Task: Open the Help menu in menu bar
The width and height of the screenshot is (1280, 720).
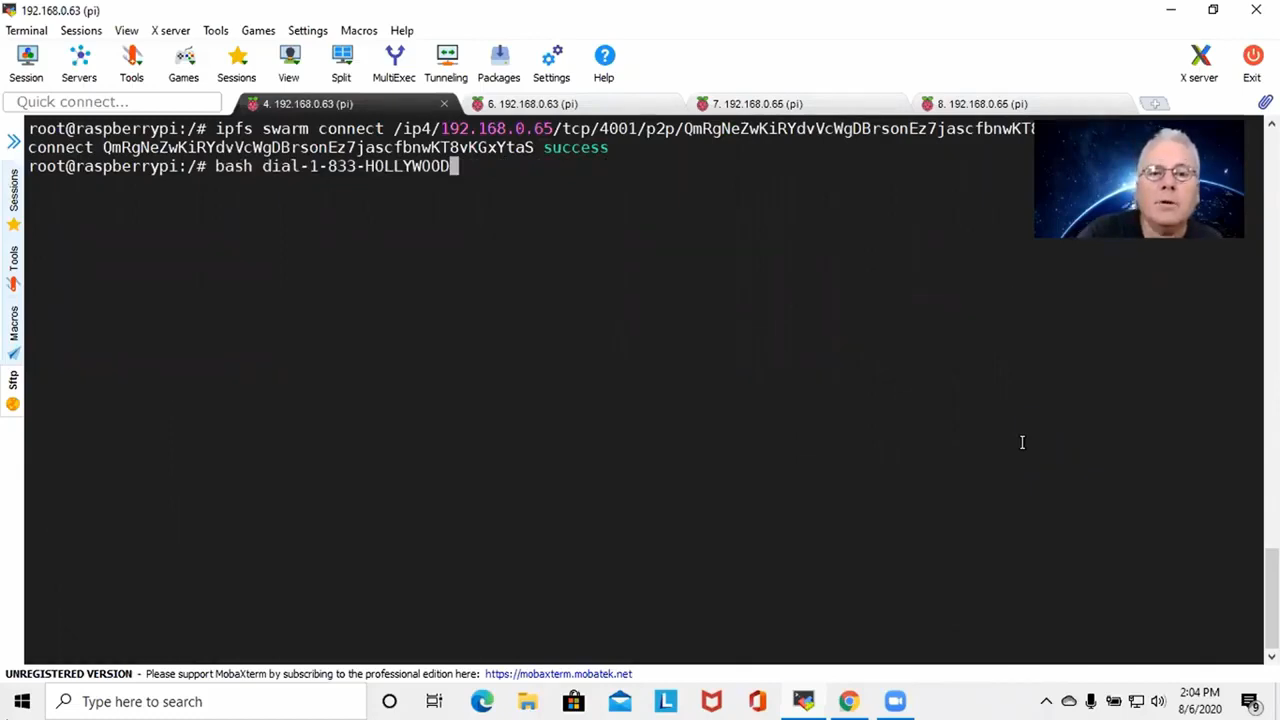Action: coord(402,30)
